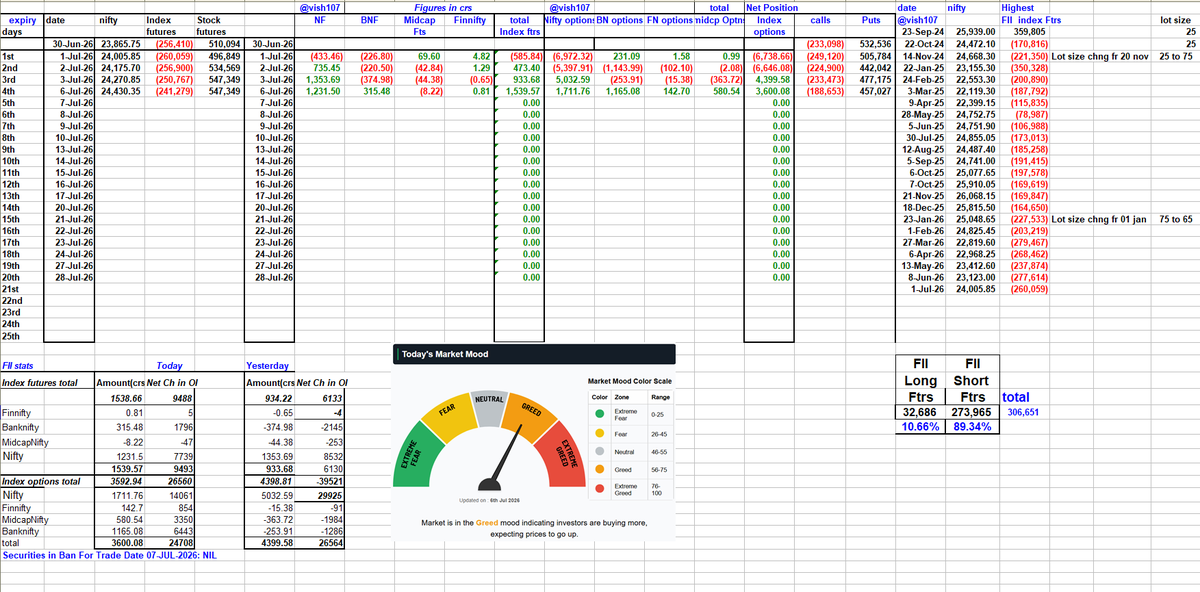Click the "Highest" header cell
1200x592 pixels.
point(1018,8)
